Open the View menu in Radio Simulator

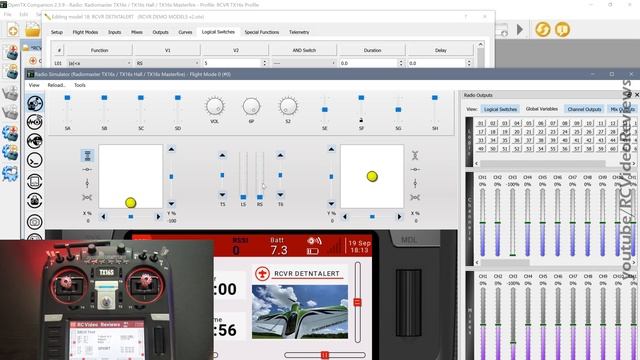click(x=34, y=85)
